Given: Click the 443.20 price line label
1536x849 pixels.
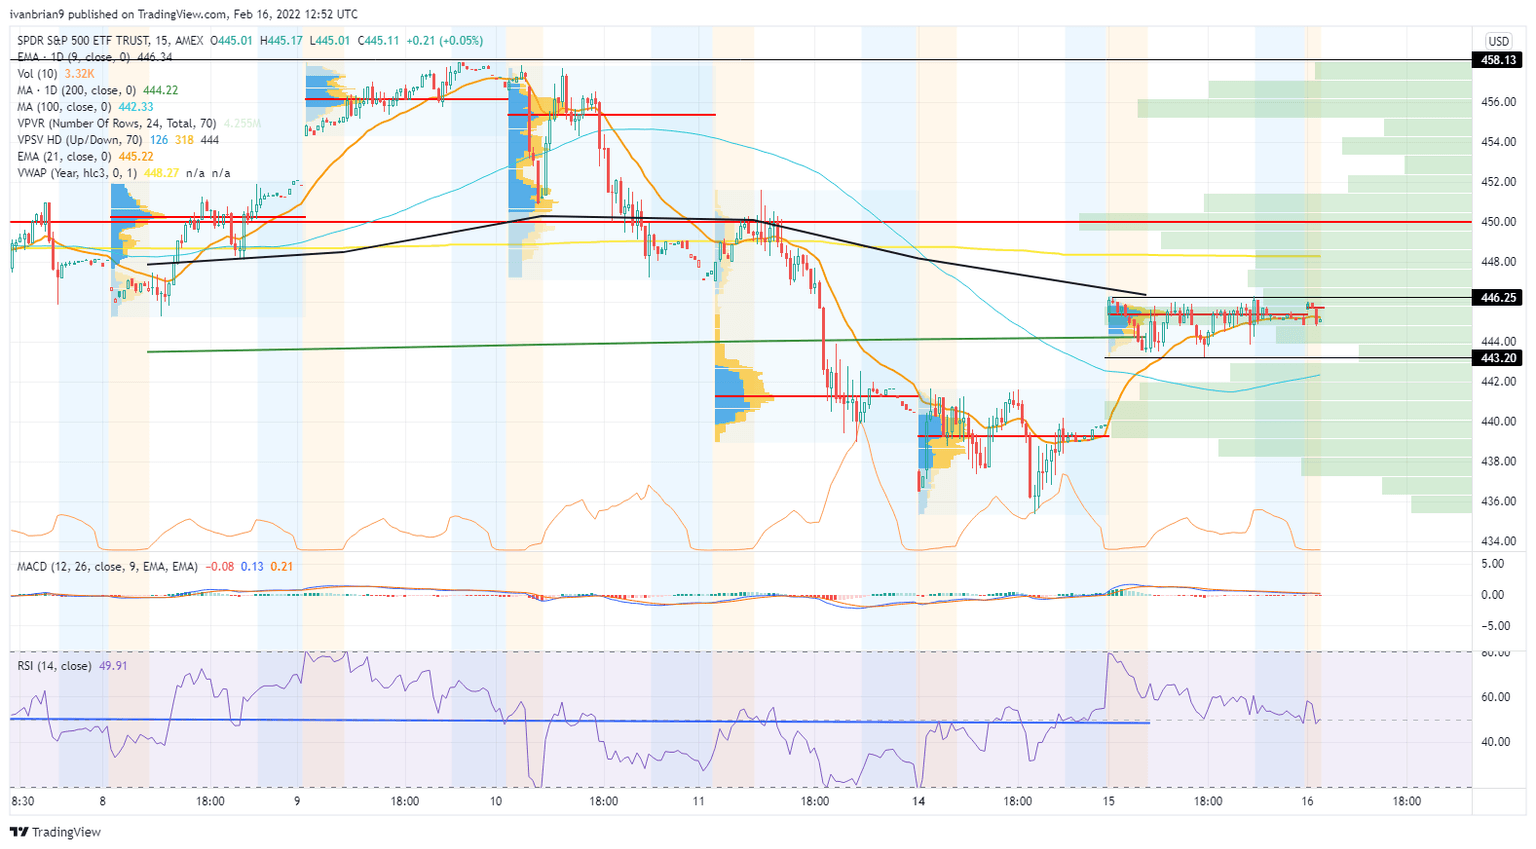Looking at the screenshot, I should (1499, 358).
